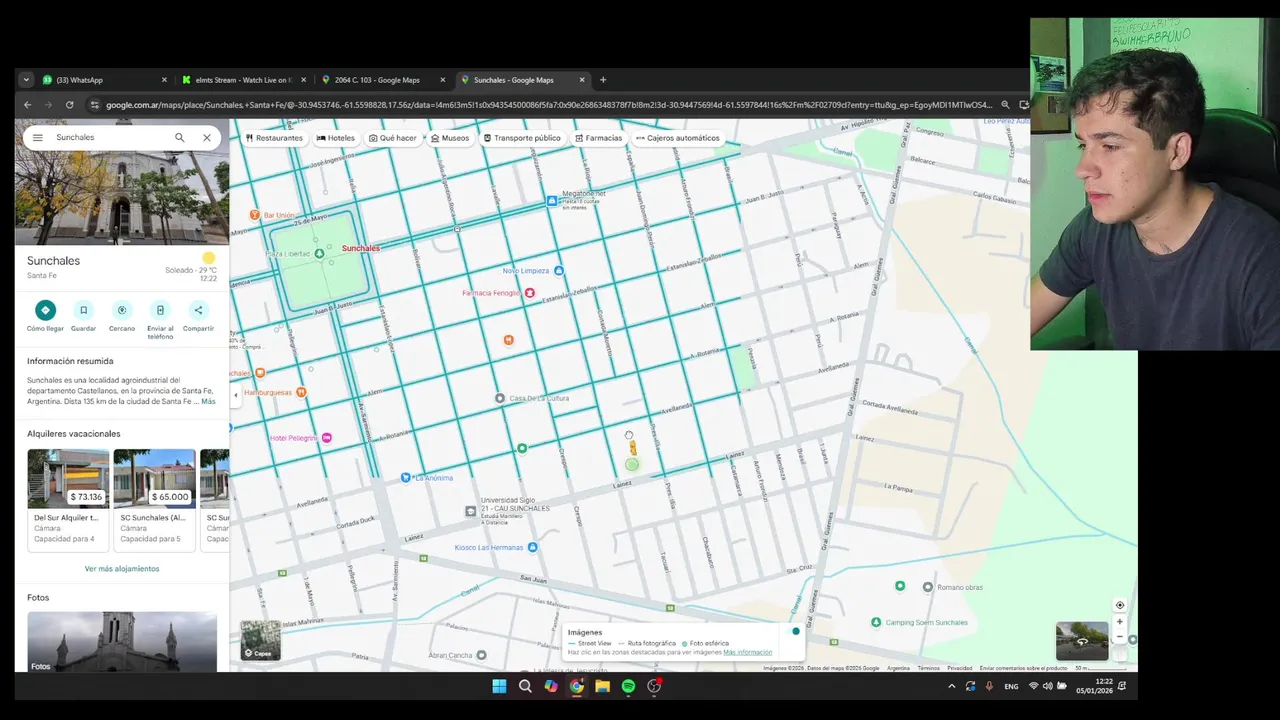Click the Privacidad footer link
This screenshot has width=1280, height=720.
pyautogui.click(x=960, y=668)
